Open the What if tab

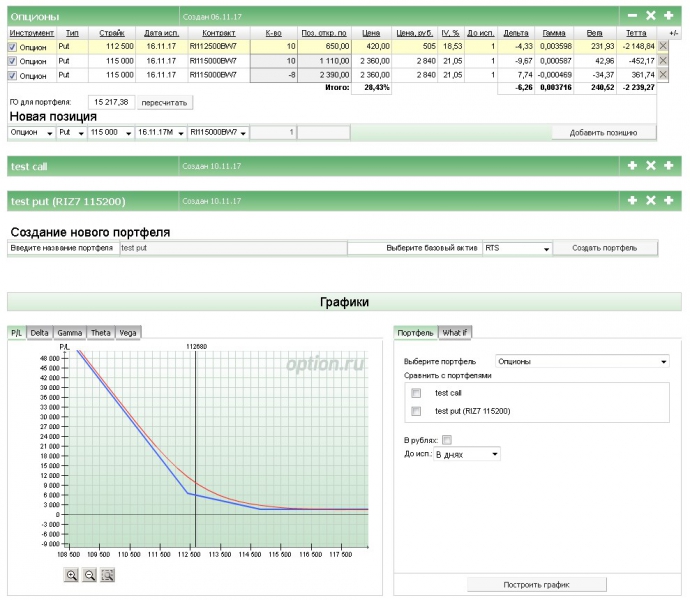pyautogui.click(x=455, y=332)
